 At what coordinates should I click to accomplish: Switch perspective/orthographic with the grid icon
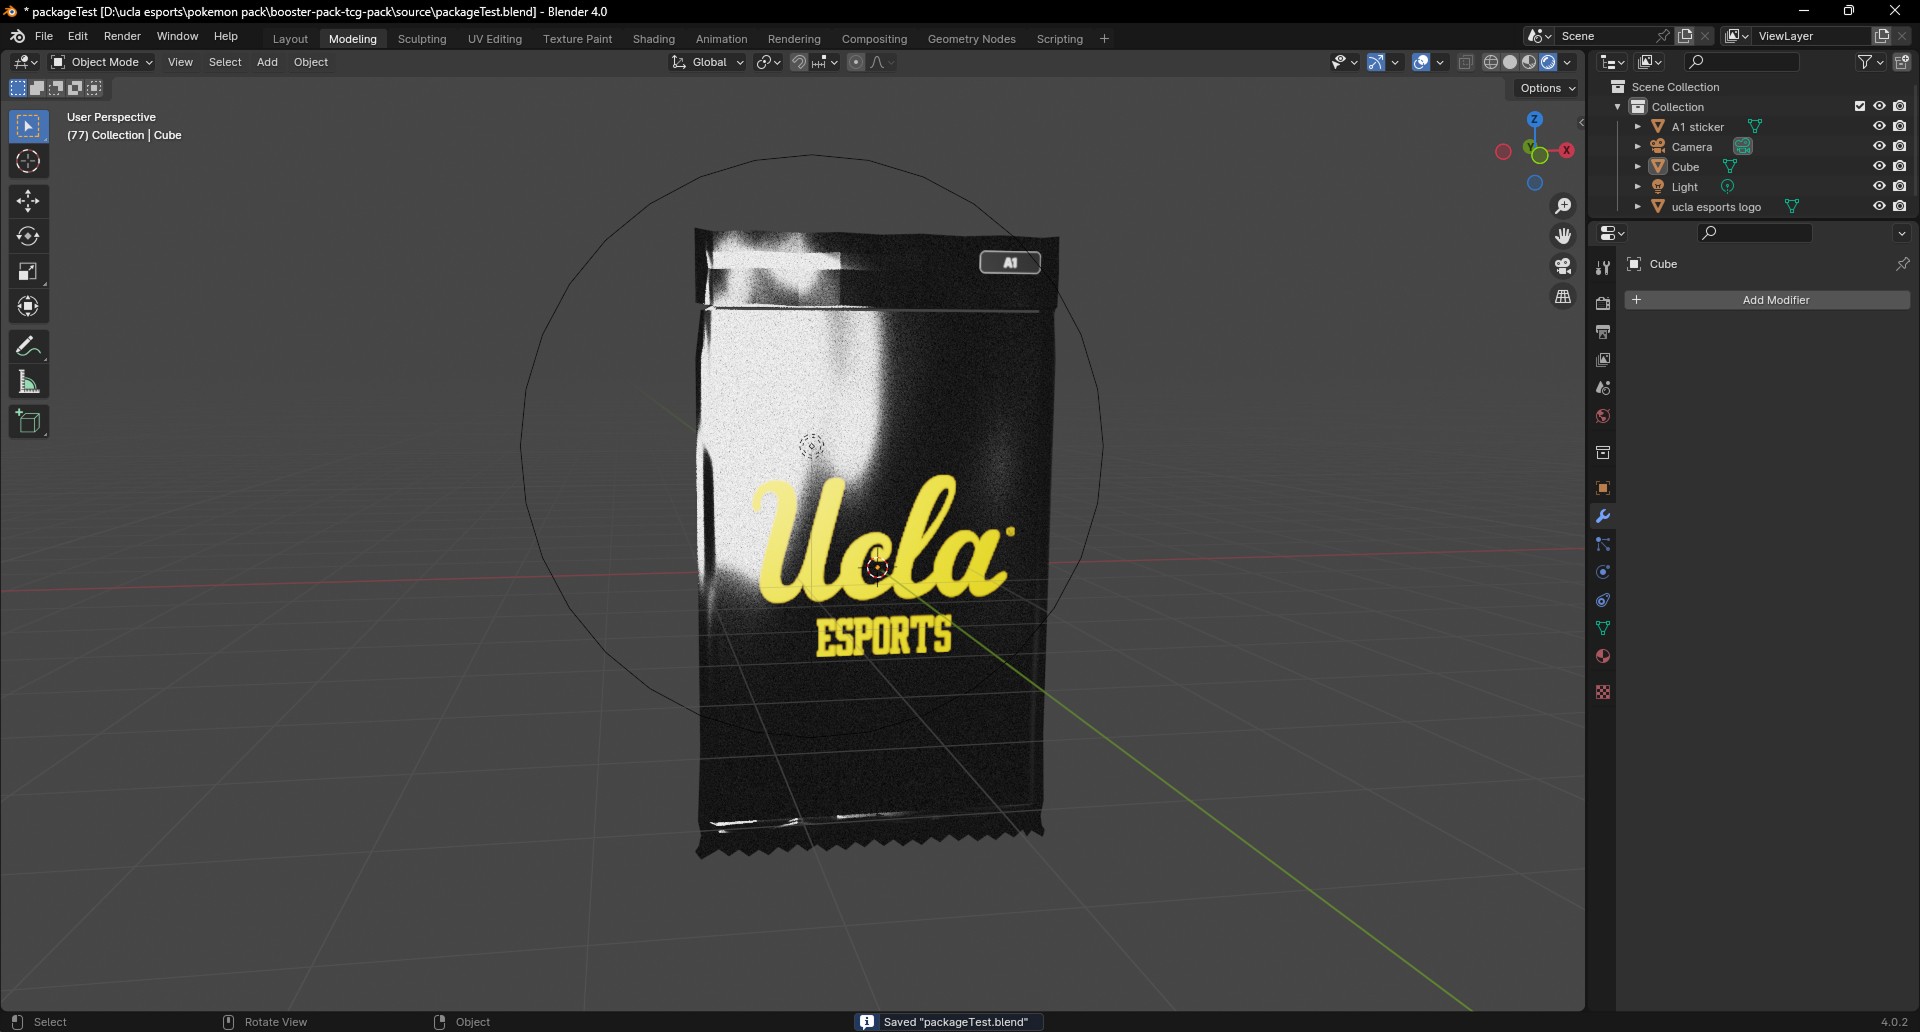coord(1563,297)
